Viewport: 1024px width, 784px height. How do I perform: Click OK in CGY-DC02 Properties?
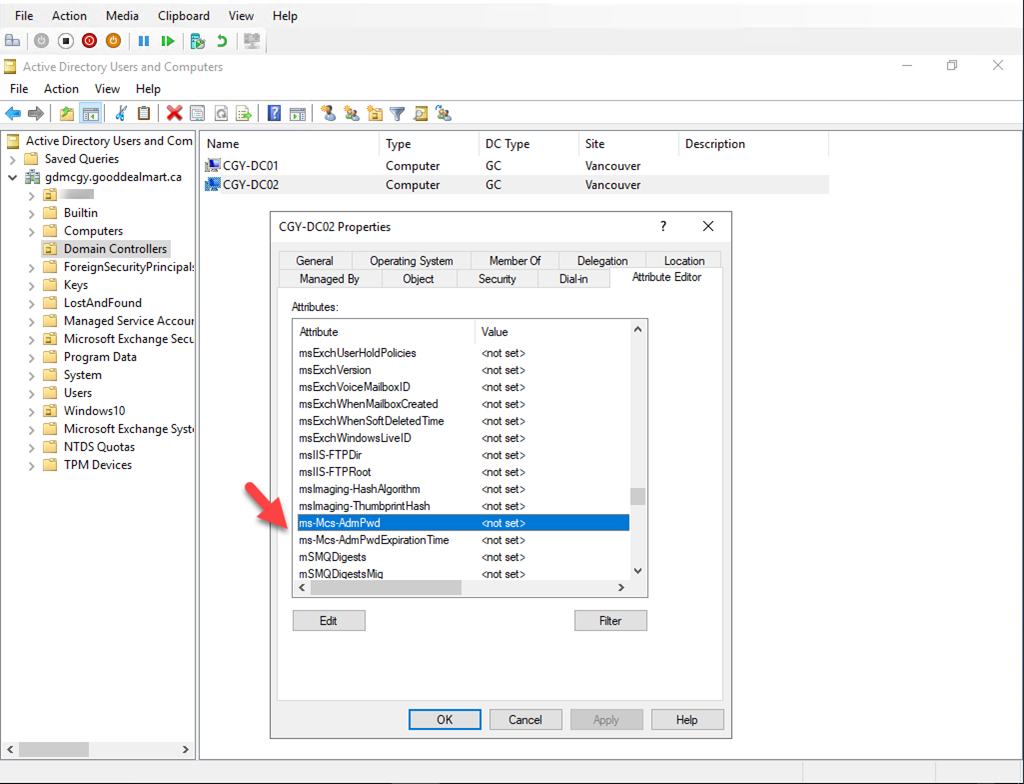[445, 719]
